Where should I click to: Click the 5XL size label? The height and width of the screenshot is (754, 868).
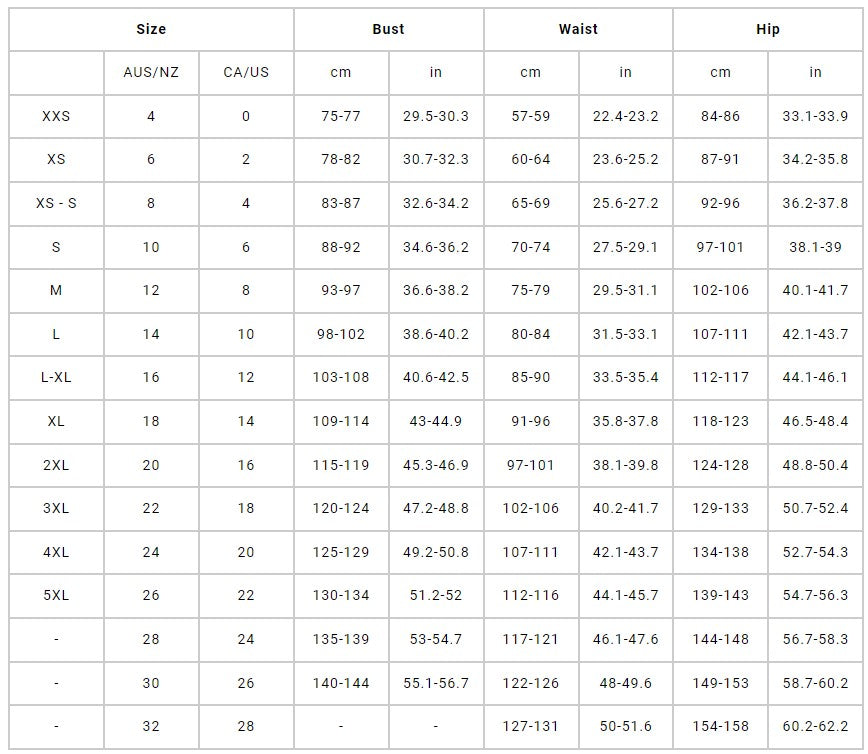pyautogui.click(x=56, y=595)
